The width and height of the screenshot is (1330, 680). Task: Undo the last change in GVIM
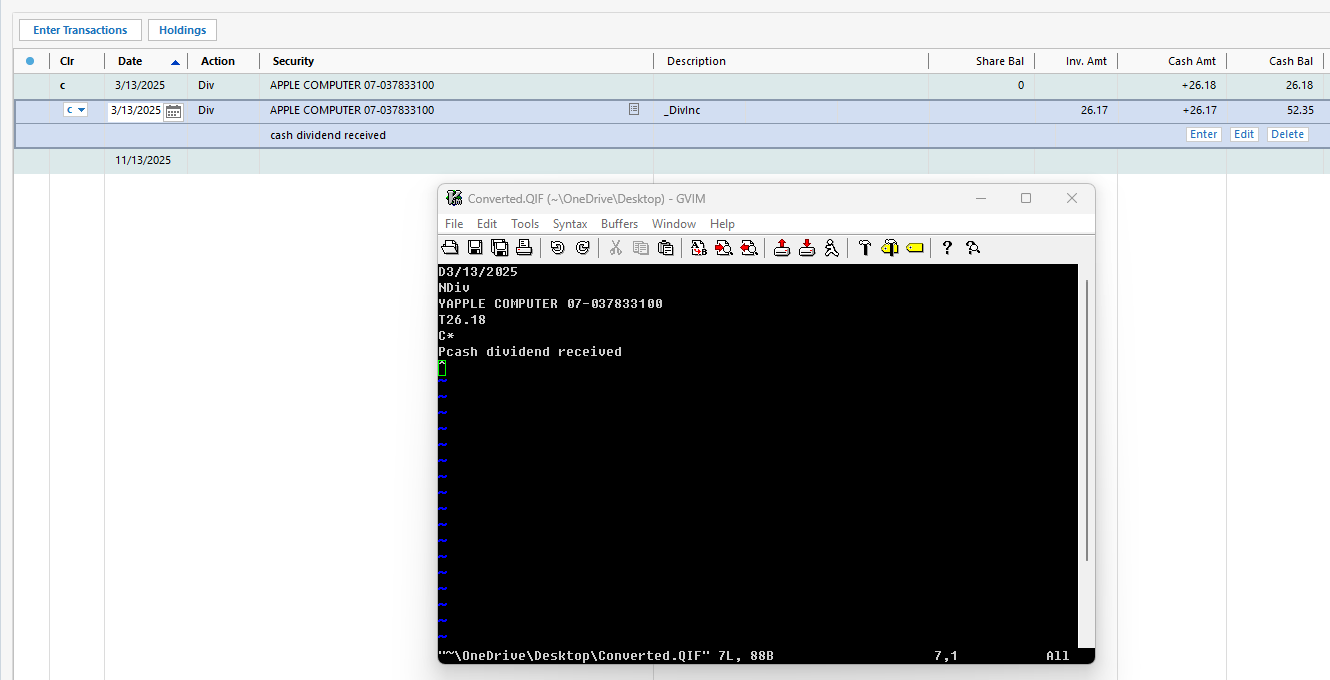point(558,248)
